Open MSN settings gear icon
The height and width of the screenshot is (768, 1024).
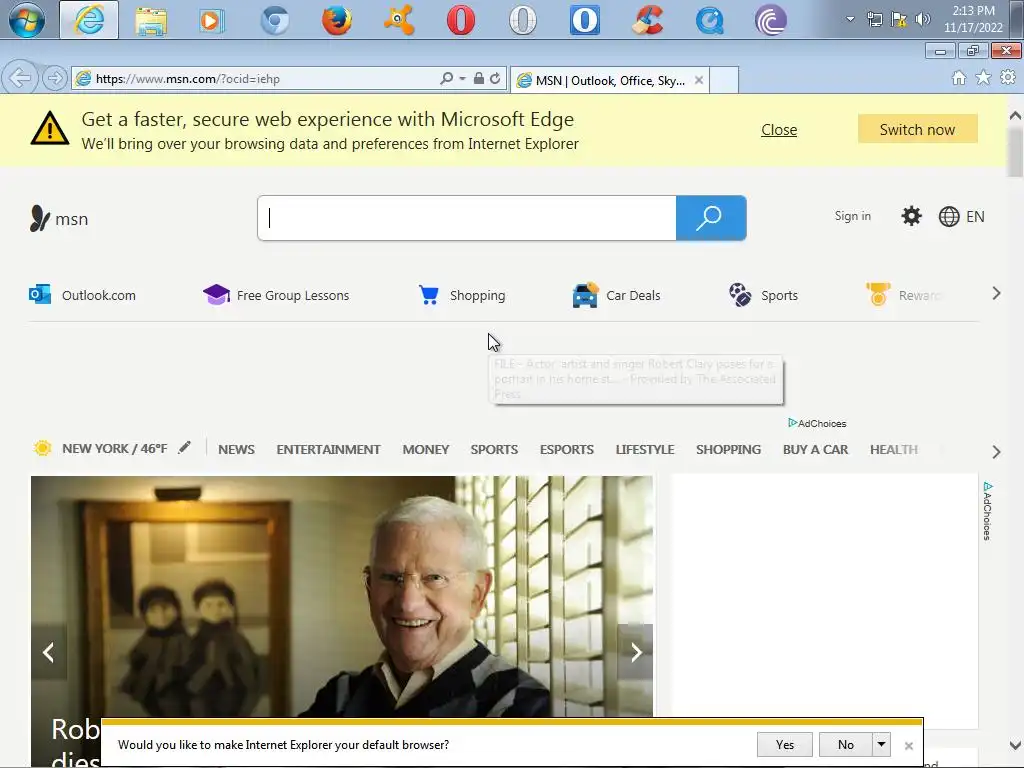[911, 216]
